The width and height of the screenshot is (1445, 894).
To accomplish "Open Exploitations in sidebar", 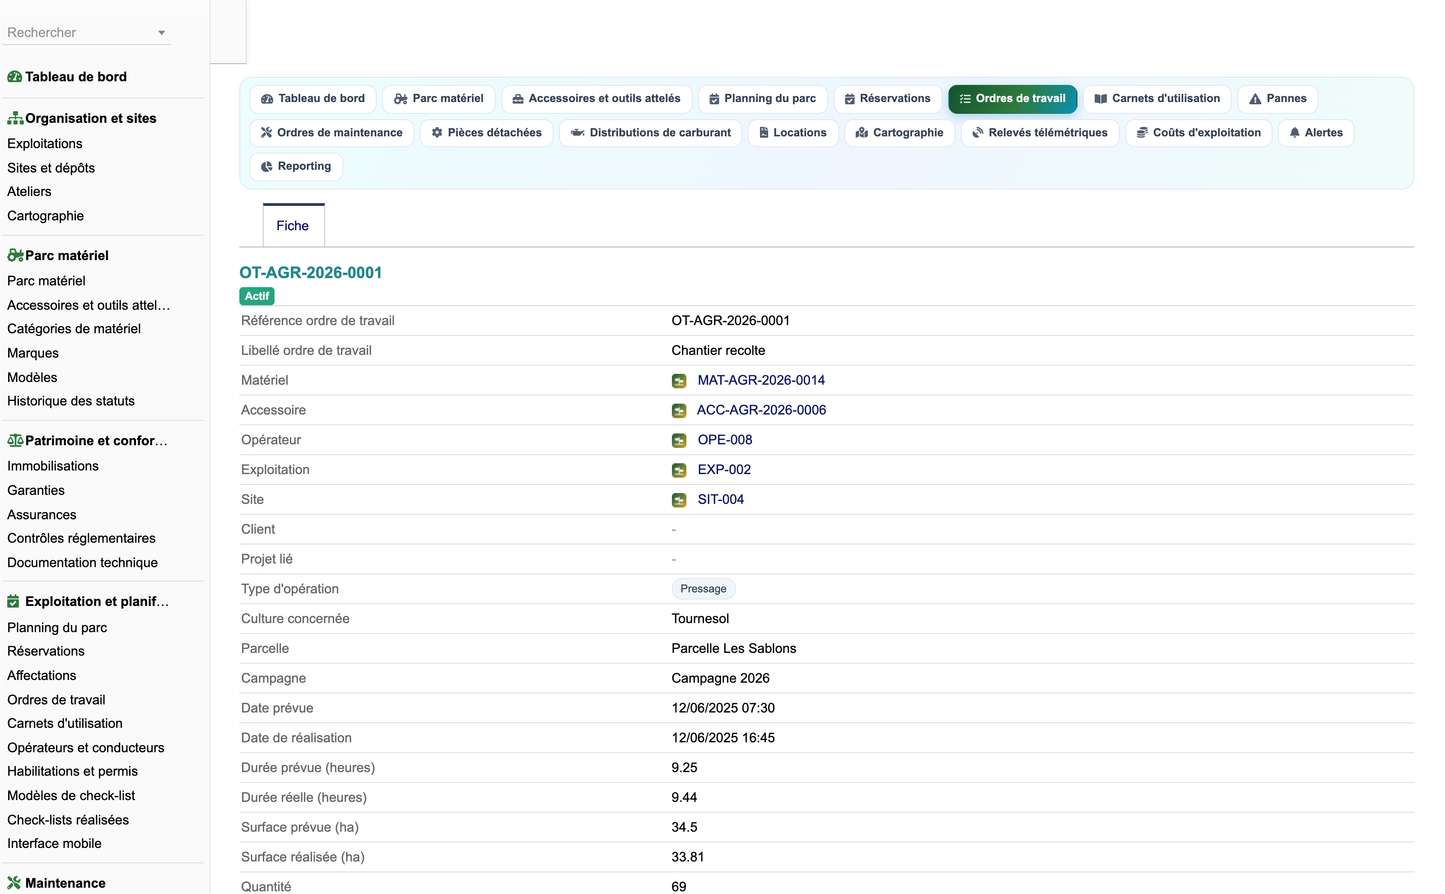I will click(45, 144).
